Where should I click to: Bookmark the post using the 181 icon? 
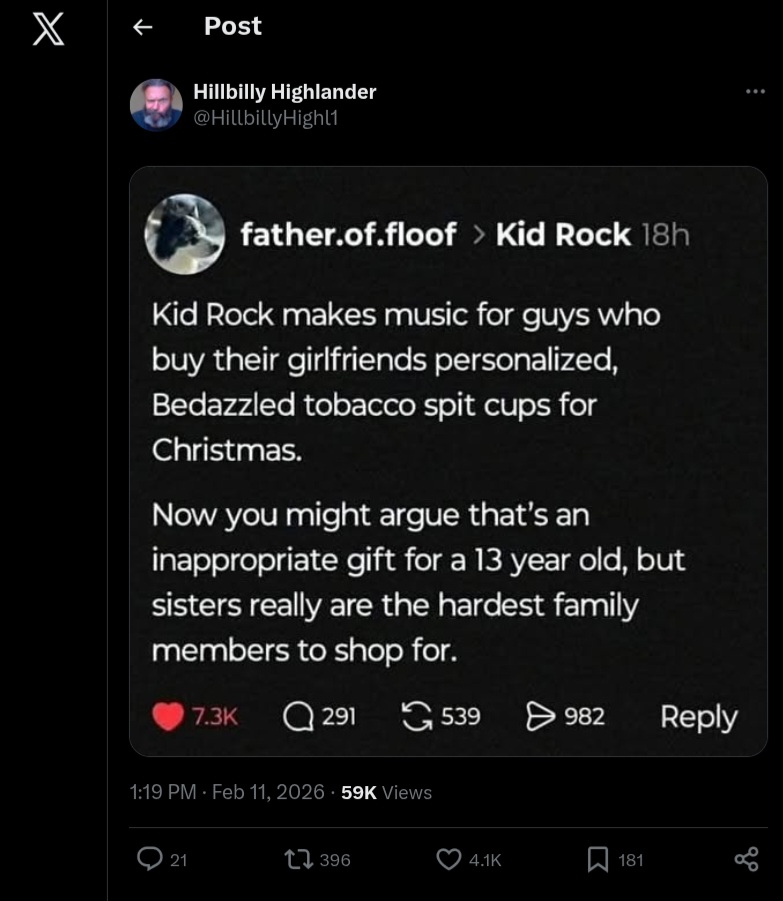click(598, 859)
